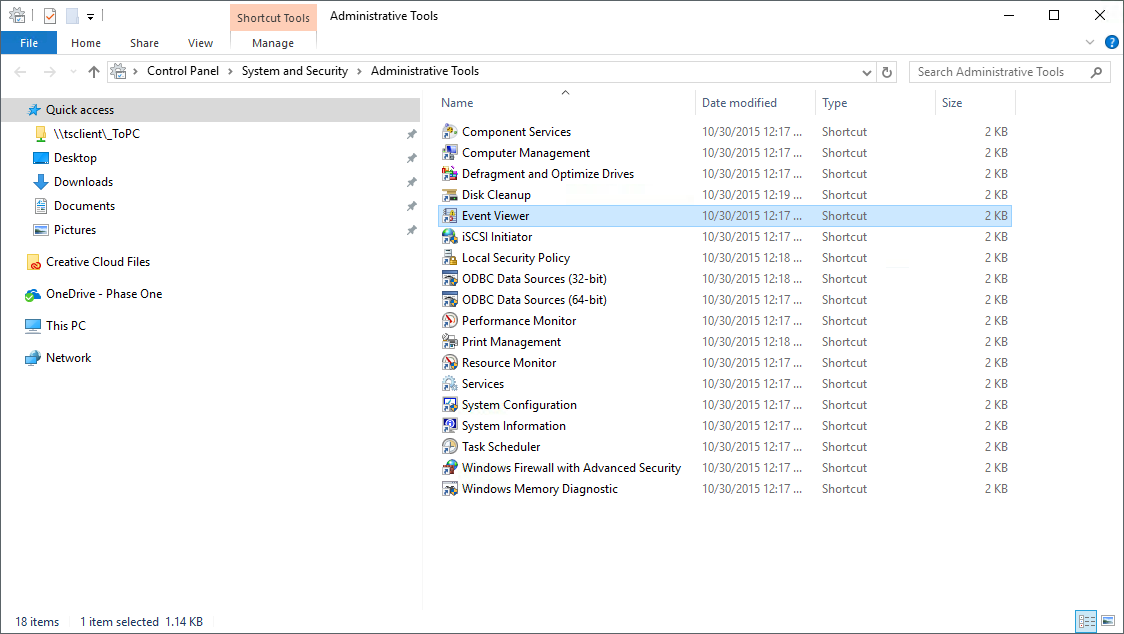Image resolution: width=1124 pixels, height=634 pixels.
Task: Select ODBC Data Sources (32-bit) icon
Action: [x=449, y=279]
